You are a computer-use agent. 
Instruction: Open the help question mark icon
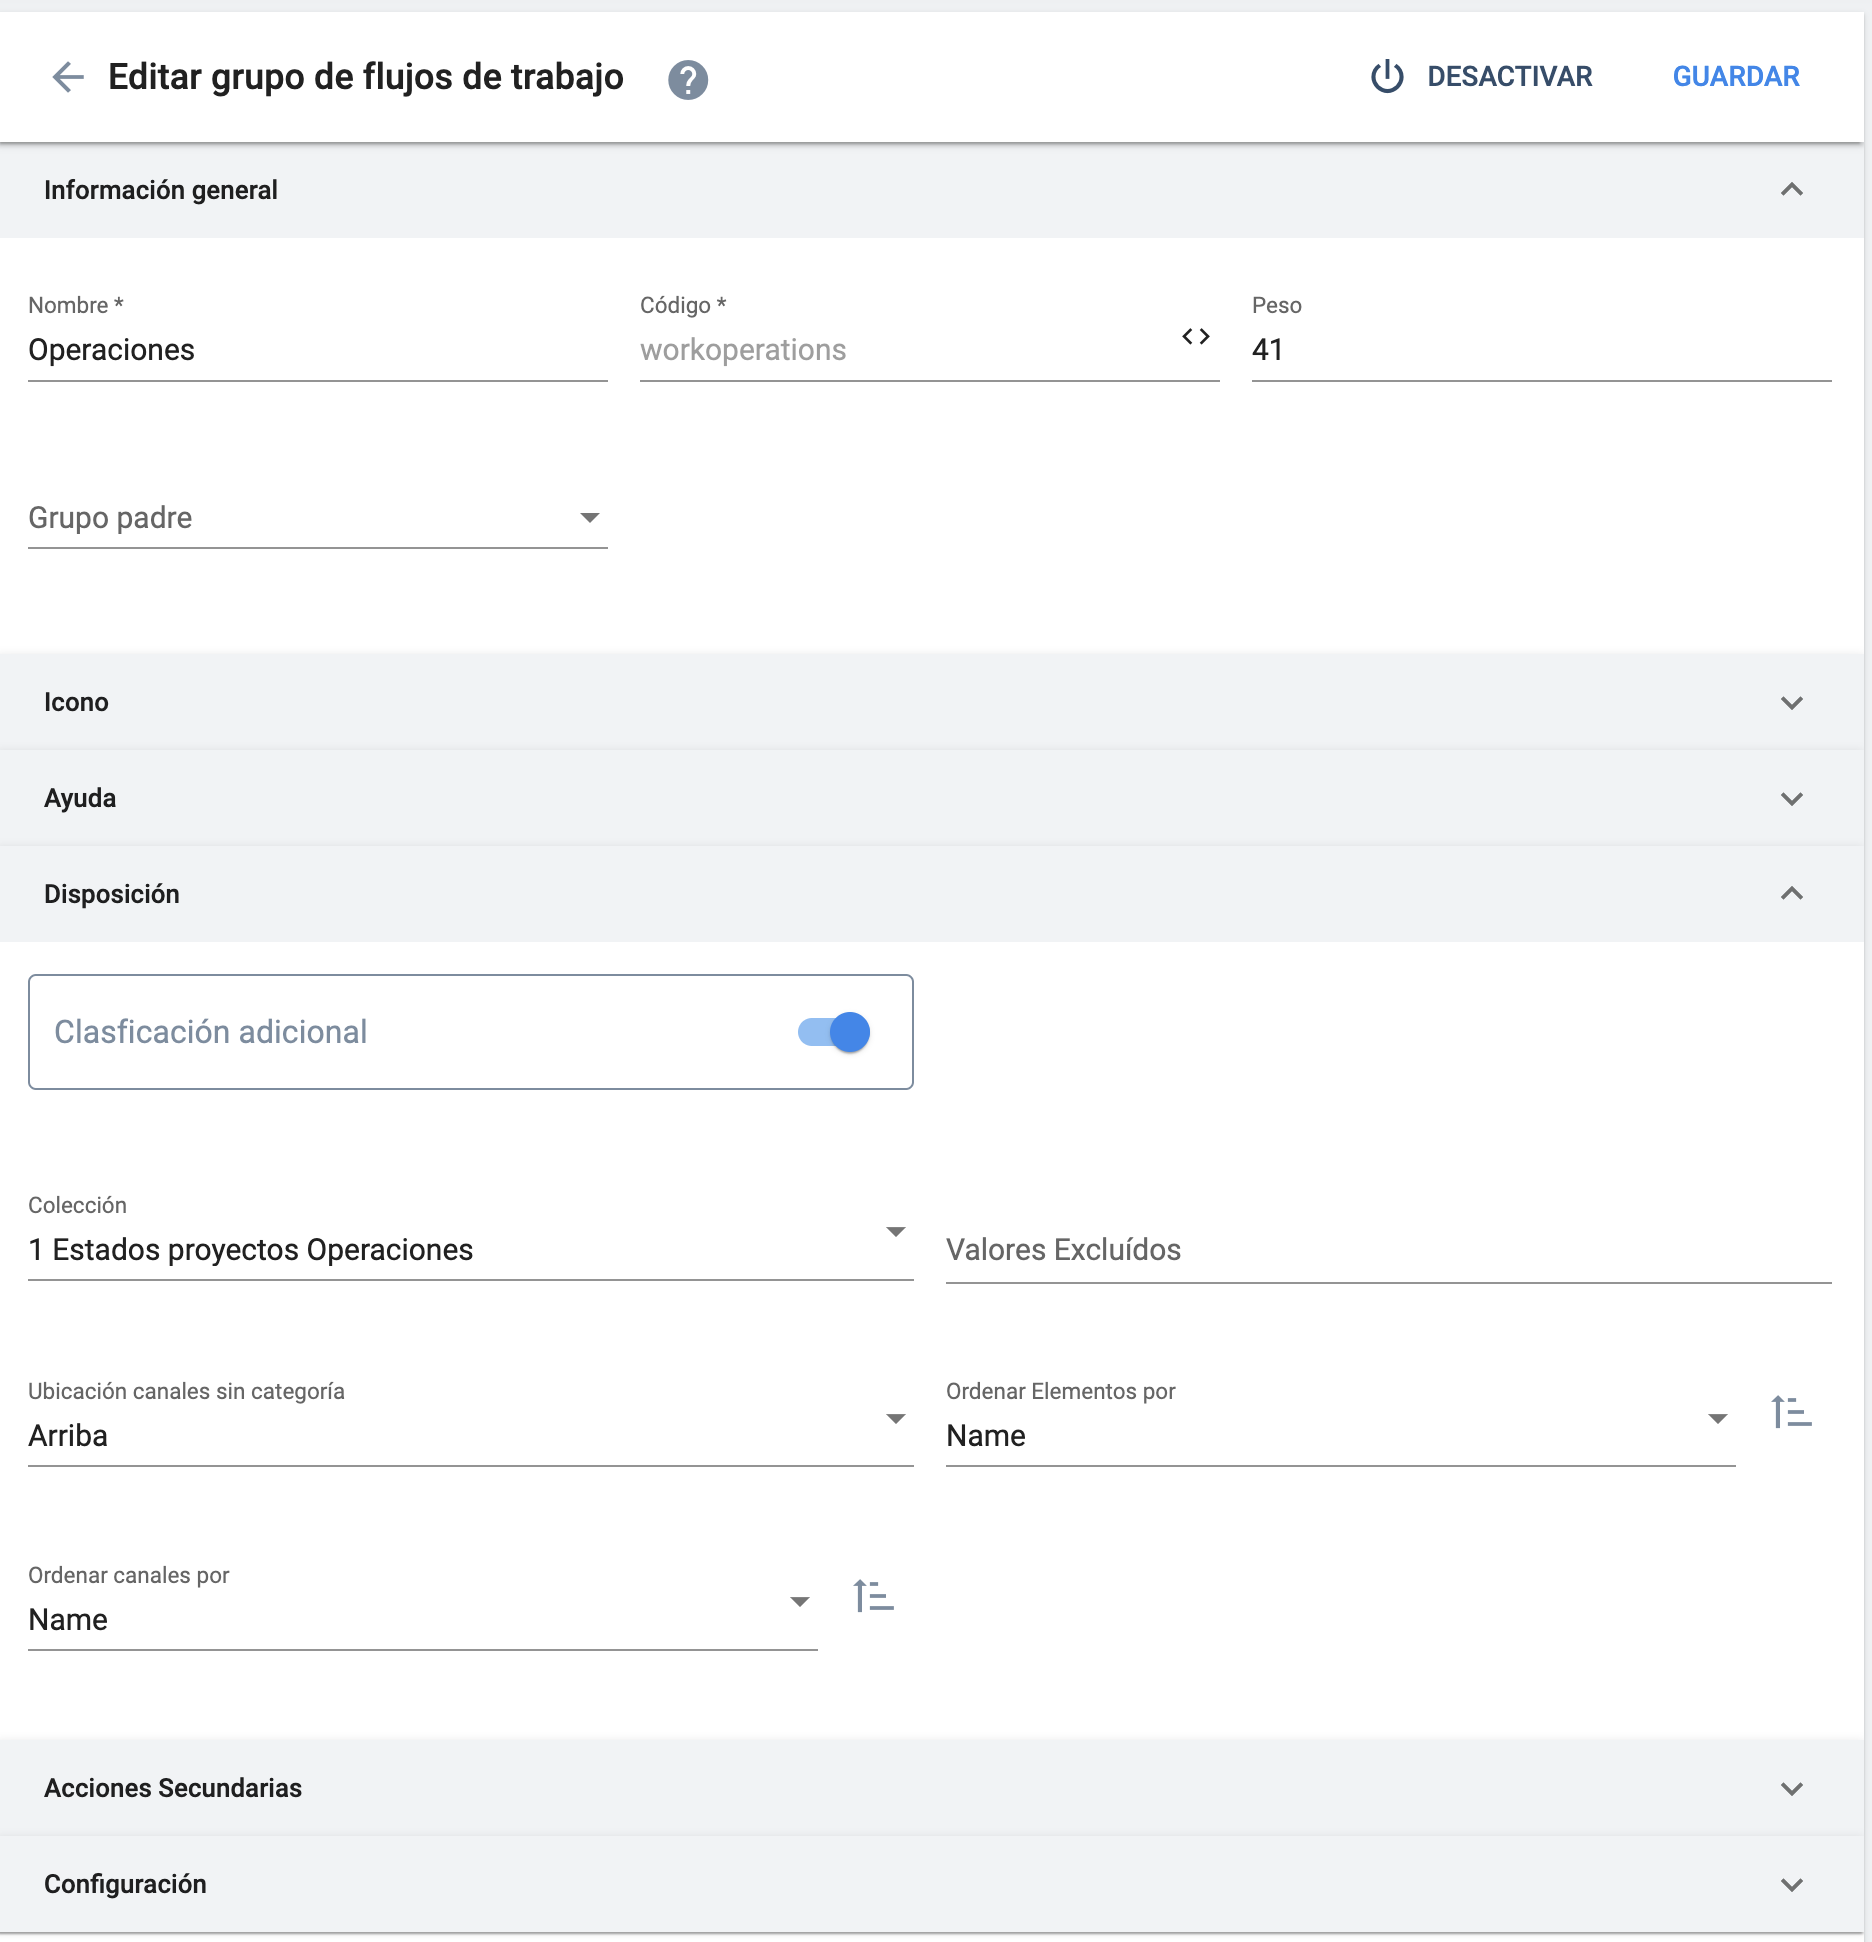point(688,79)
